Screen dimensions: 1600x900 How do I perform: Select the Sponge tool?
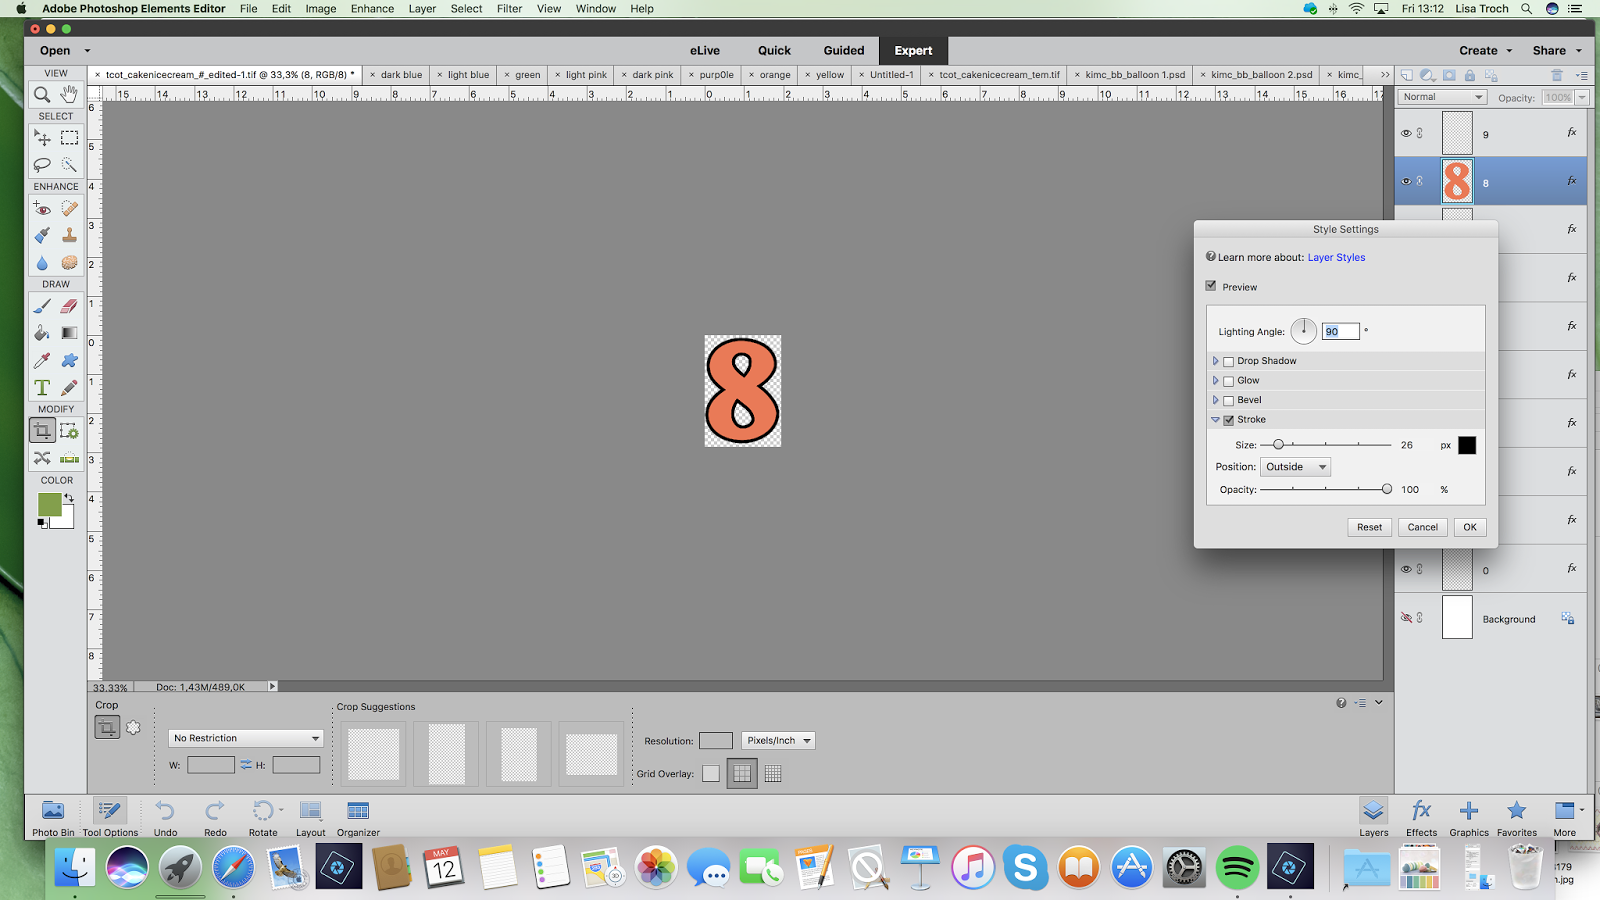point(69,262)
